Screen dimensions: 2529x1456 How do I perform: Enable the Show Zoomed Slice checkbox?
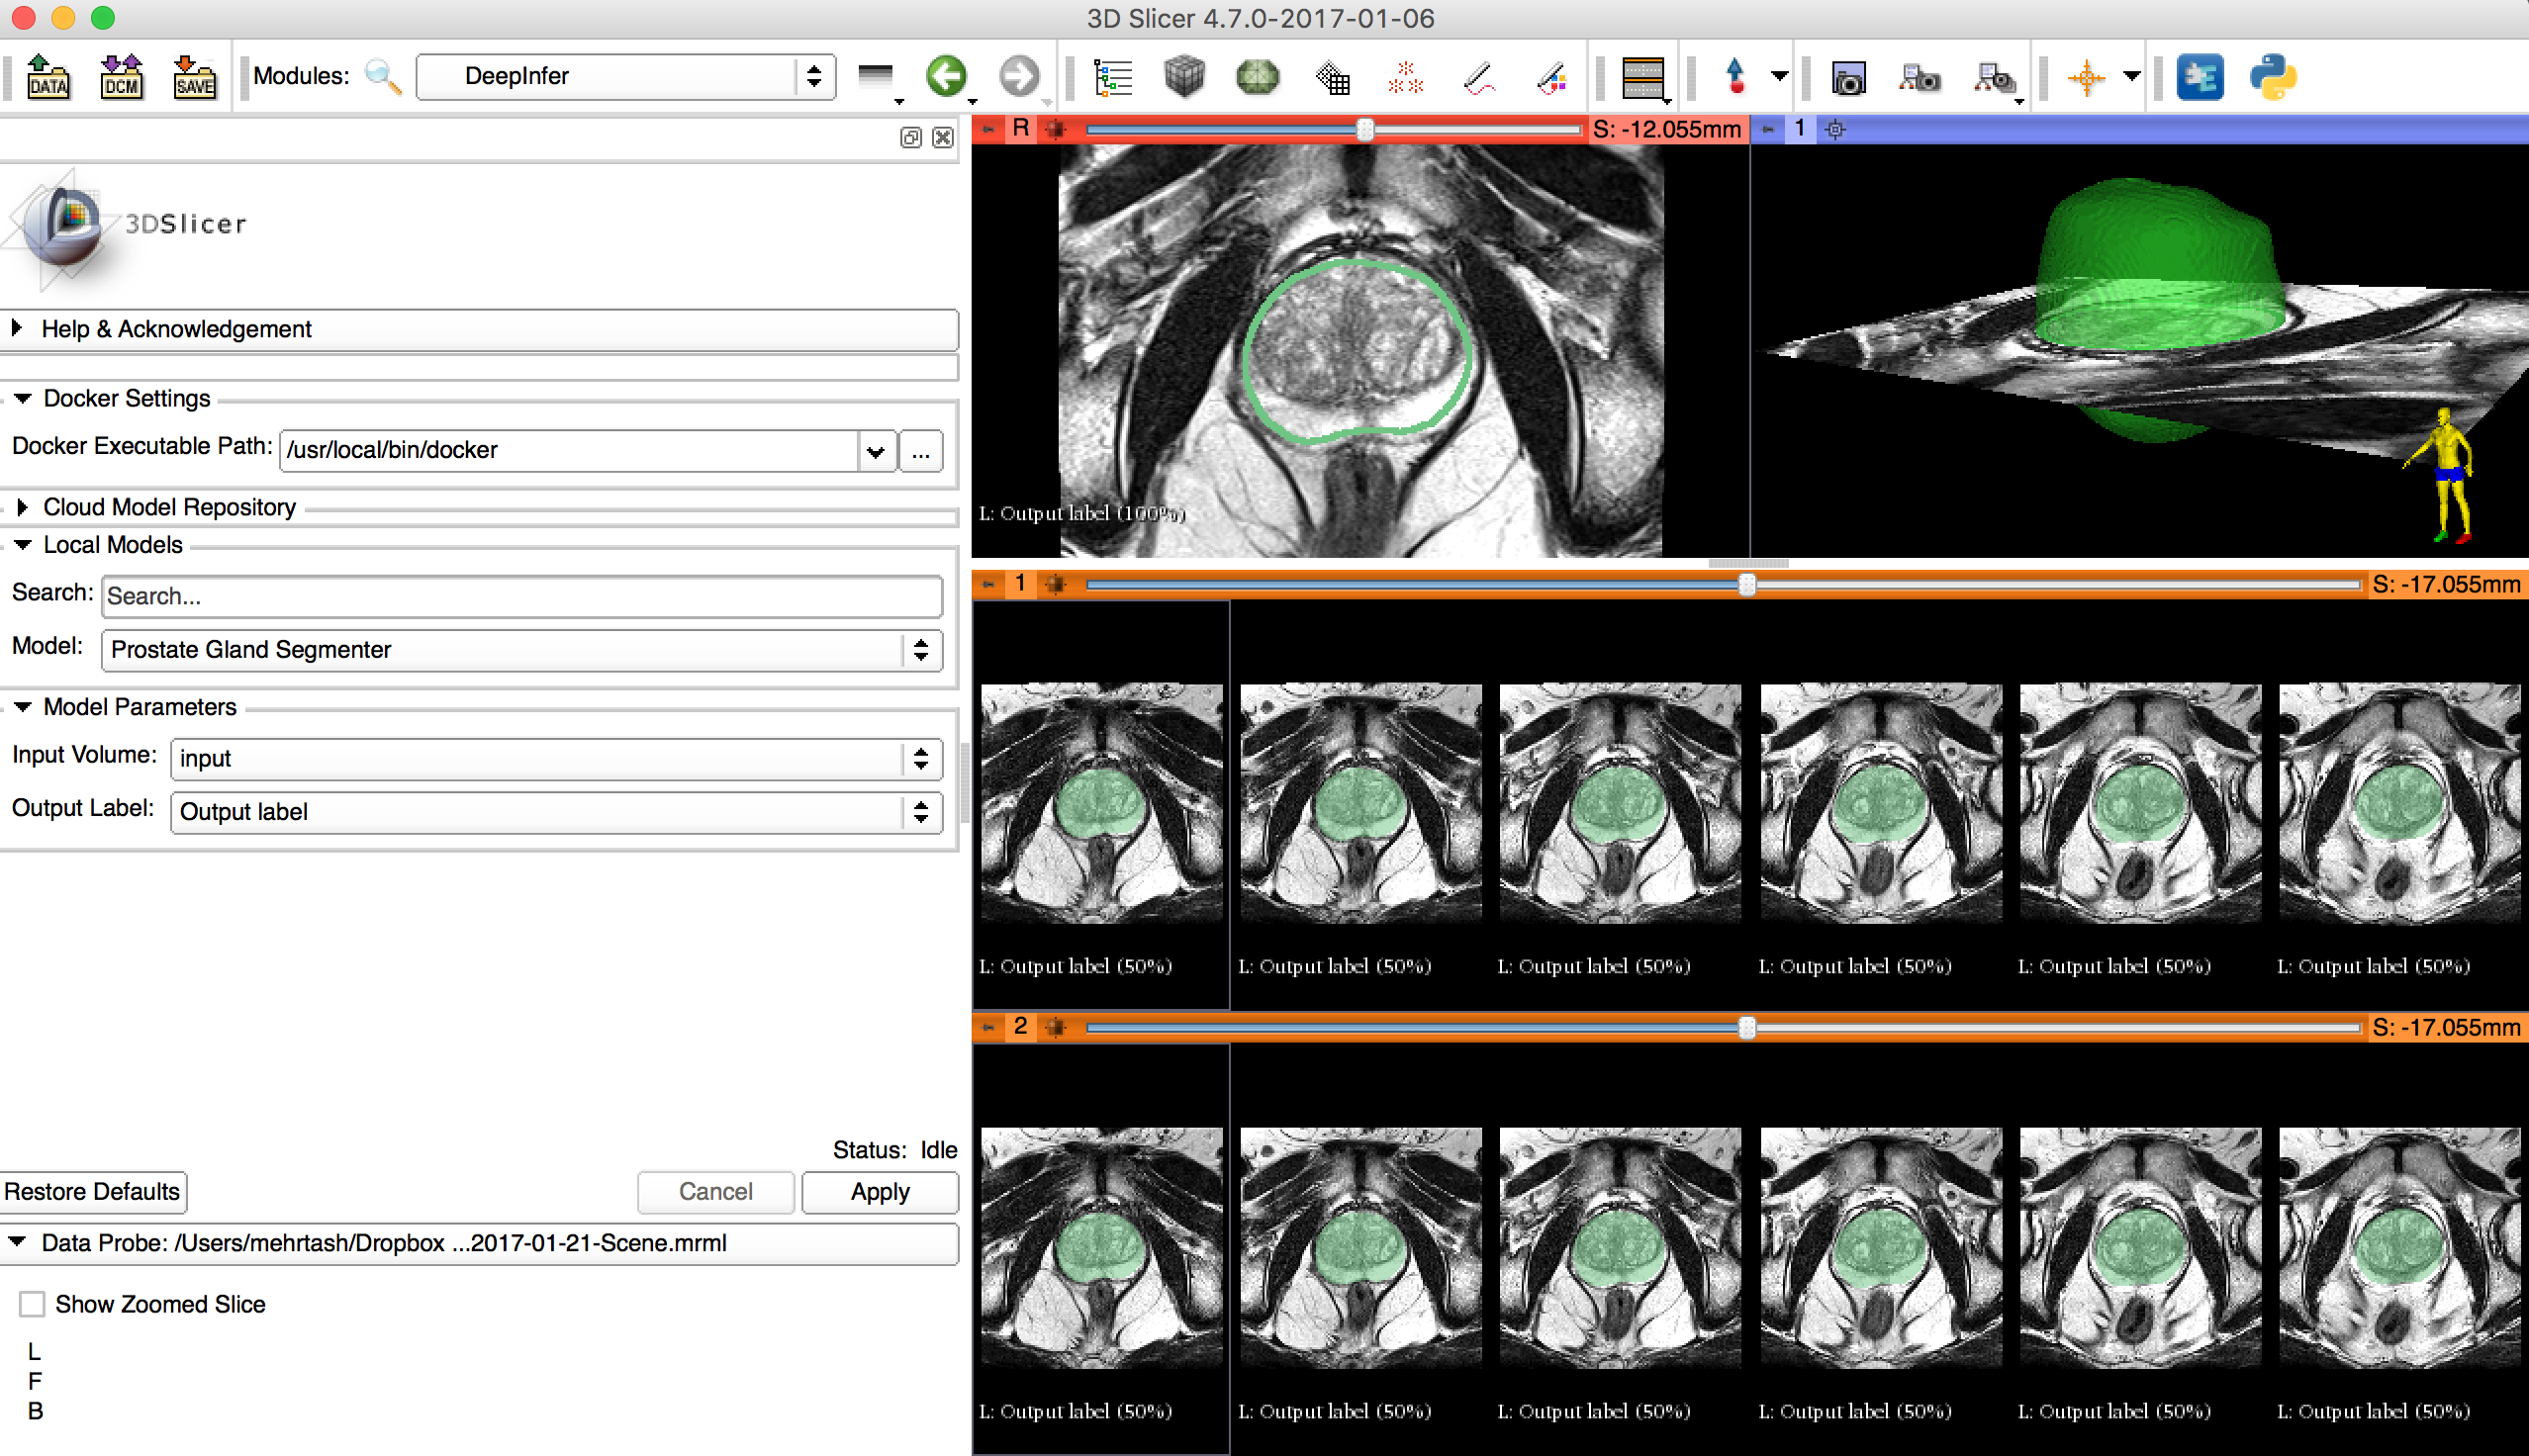point(33,1304)
